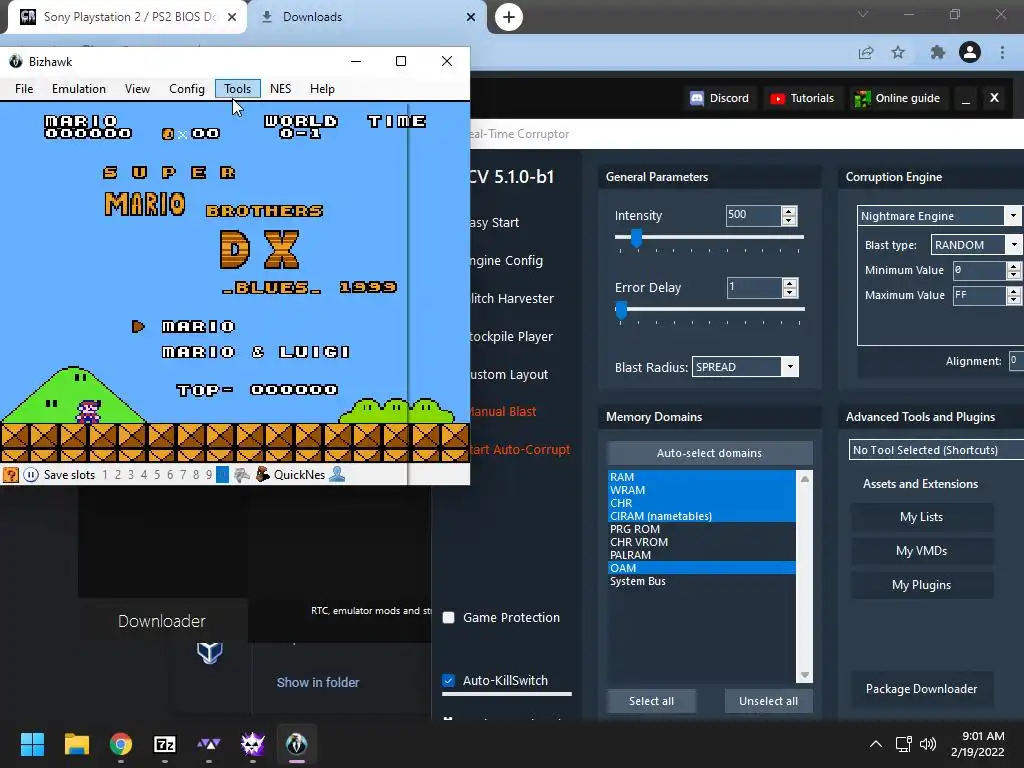
Task: Open the Discord link in RTC launcher
Action: [720, 98]
